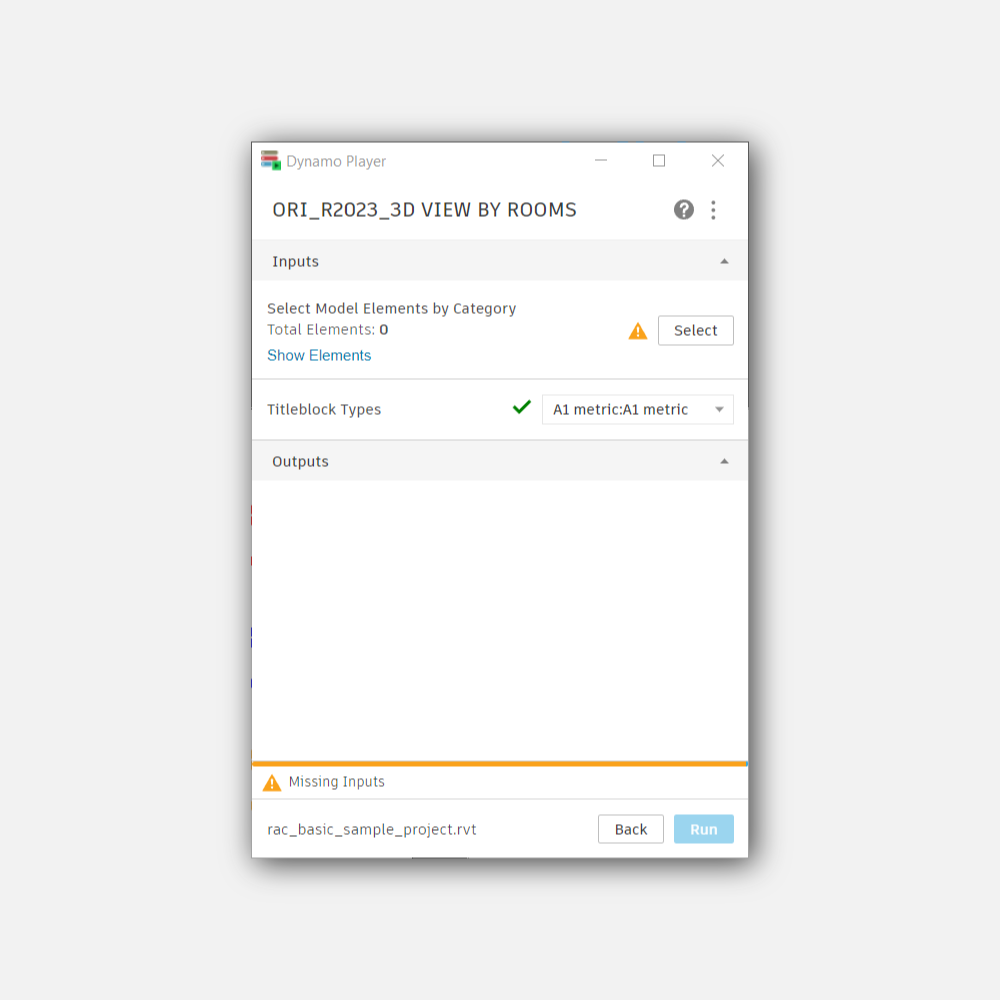The height and width of the screenshot is (1000, 1000).
Task: Click the Missing Inputs status message
Action: point(337,782)
